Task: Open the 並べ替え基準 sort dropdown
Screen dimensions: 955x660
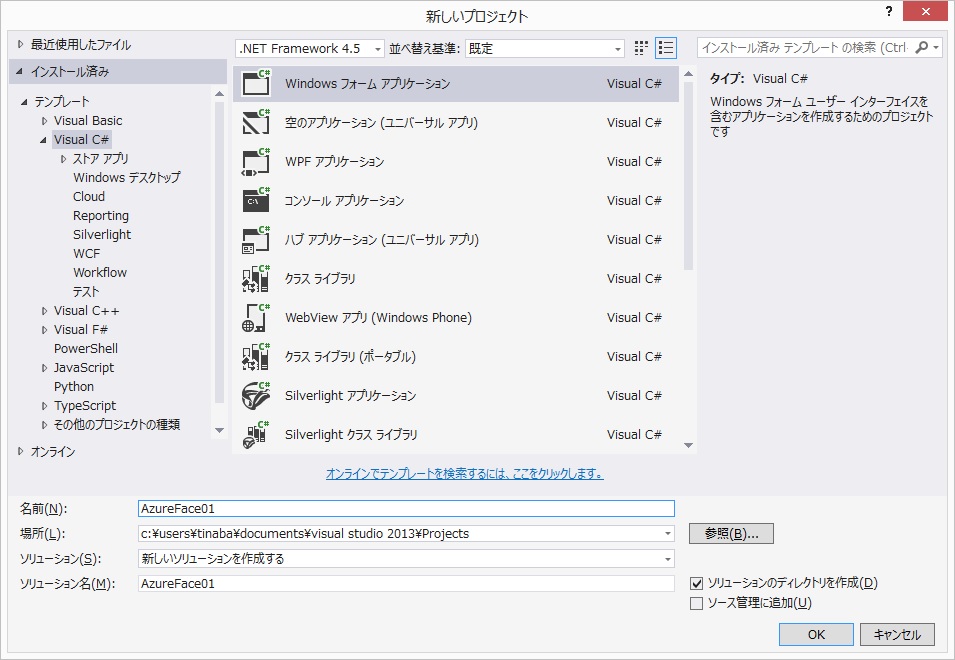Action: pos(545,48)
